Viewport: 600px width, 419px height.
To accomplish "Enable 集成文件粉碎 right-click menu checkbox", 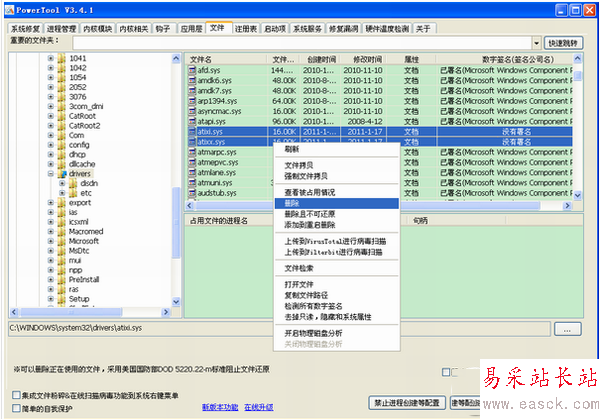I will click(16, 395).
